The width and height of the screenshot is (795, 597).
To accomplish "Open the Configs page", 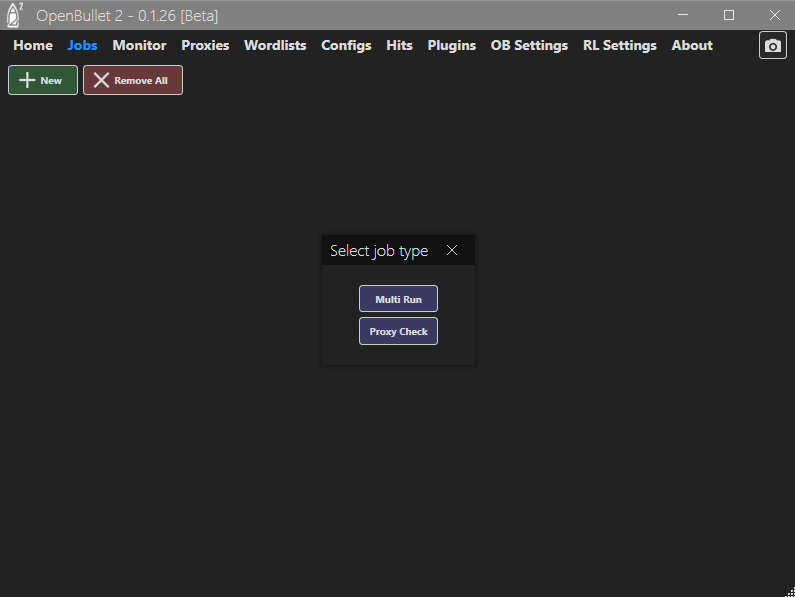I will click(x=346, y=46).
